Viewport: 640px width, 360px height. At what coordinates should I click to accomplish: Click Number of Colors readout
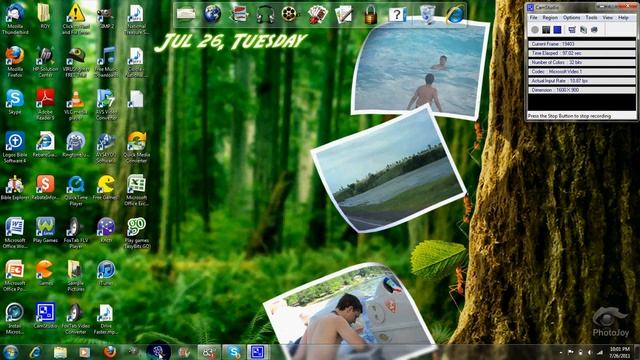[x=582, y=62]
